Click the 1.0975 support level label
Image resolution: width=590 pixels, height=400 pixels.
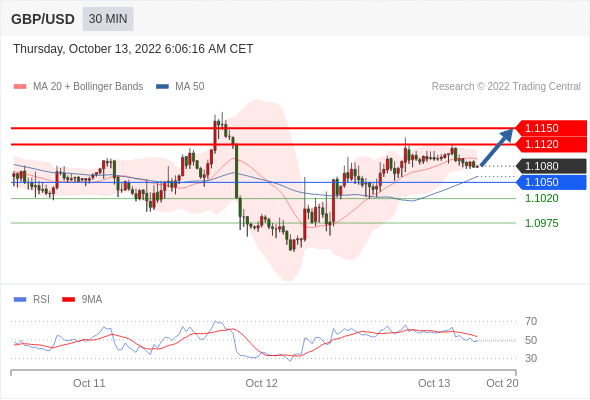tap(541, 223)
